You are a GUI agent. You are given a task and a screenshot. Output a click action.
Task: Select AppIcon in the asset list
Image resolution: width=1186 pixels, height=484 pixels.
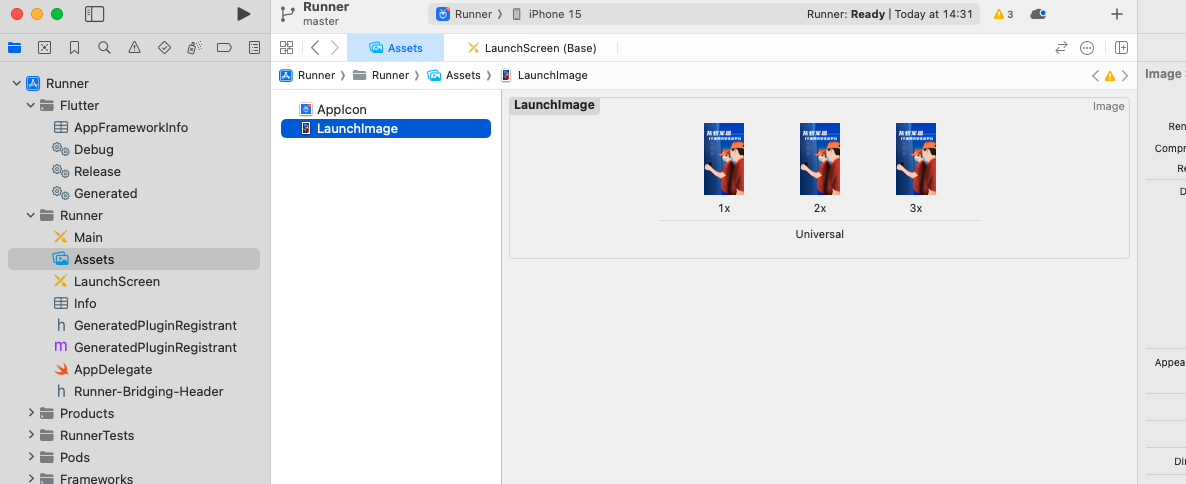(x=342, y=109)
